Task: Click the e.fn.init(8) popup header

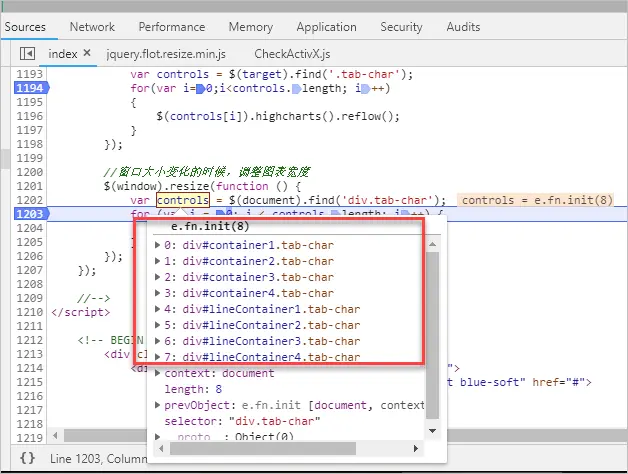Action: pos(210,226)
